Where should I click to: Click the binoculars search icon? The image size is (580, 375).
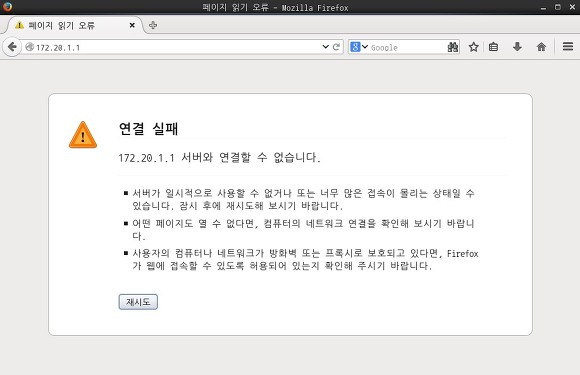click(453, 47)
